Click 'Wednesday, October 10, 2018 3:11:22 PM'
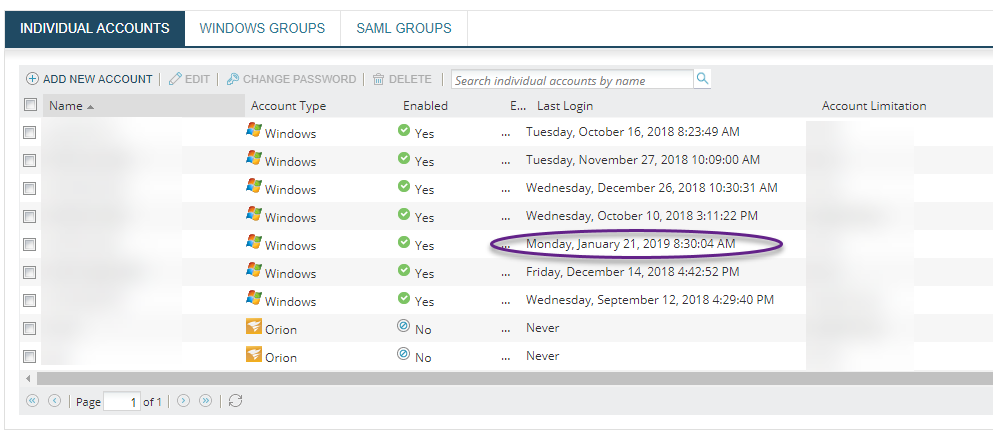The width and height of the screenshot is (993, 438). (x=642, y=215)
